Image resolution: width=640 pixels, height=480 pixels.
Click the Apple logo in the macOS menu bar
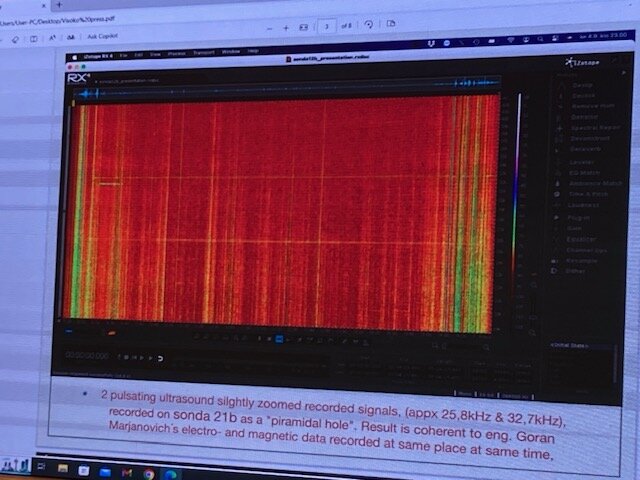point(74,57)
